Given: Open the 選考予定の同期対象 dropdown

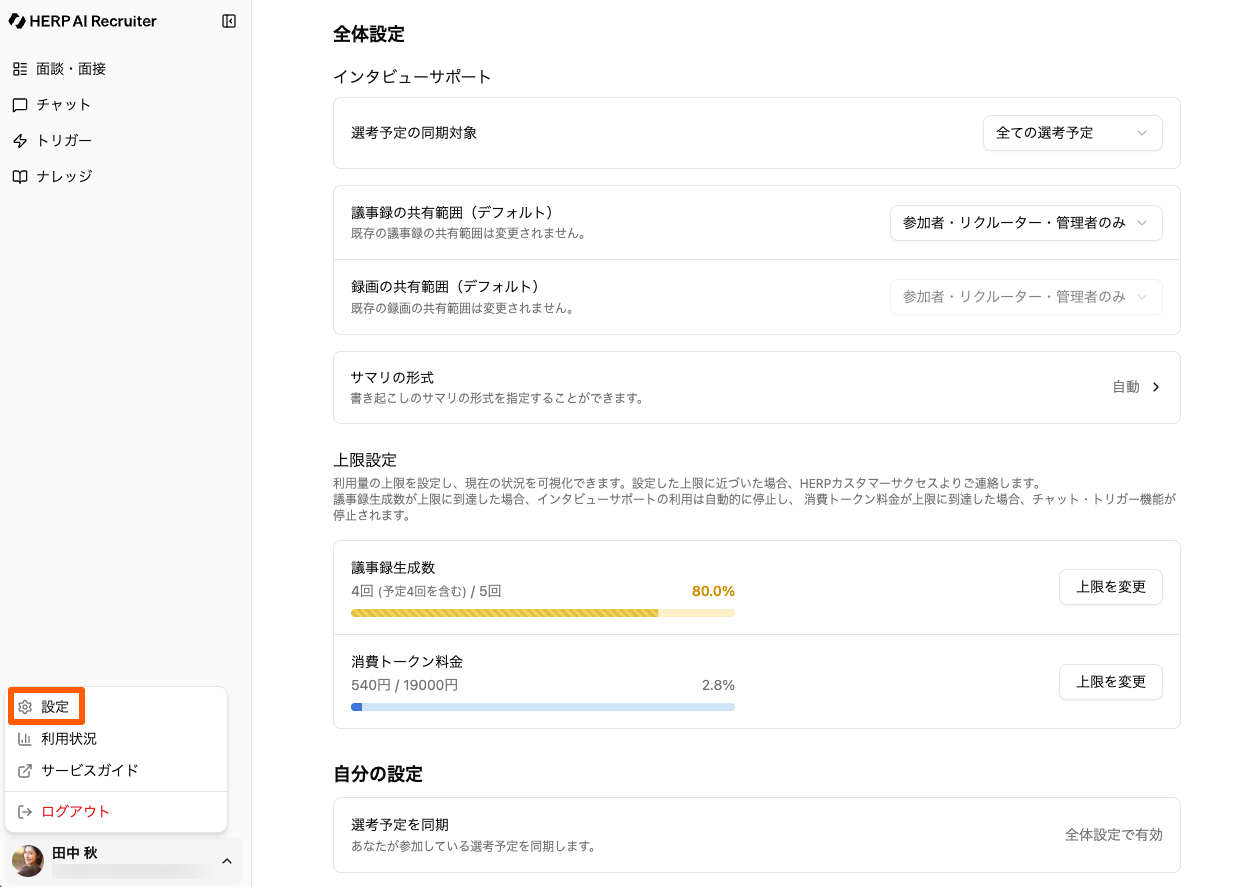Looking at the screenshot, I should pos(1072,133).
